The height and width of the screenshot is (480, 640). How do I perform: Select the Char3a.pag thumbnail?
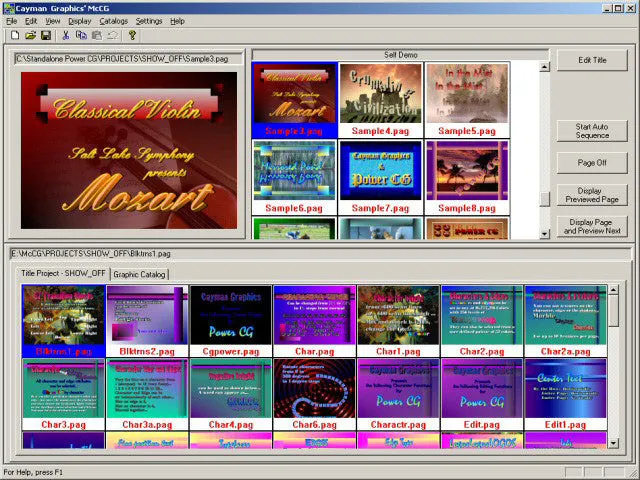[147, 394]
